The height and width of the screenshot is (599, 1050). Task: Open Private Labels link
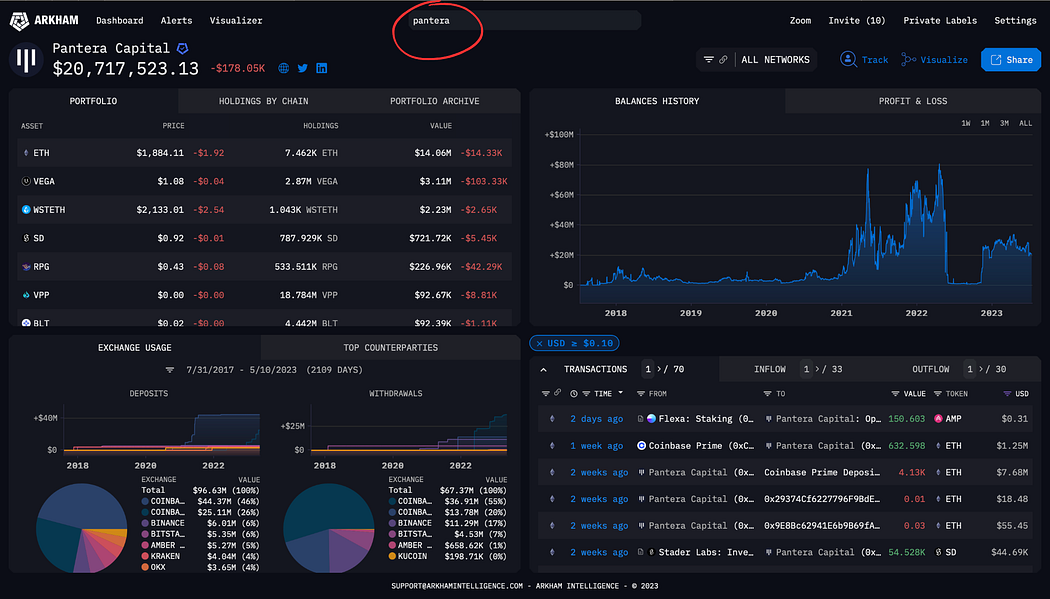[x=940, y=21]
